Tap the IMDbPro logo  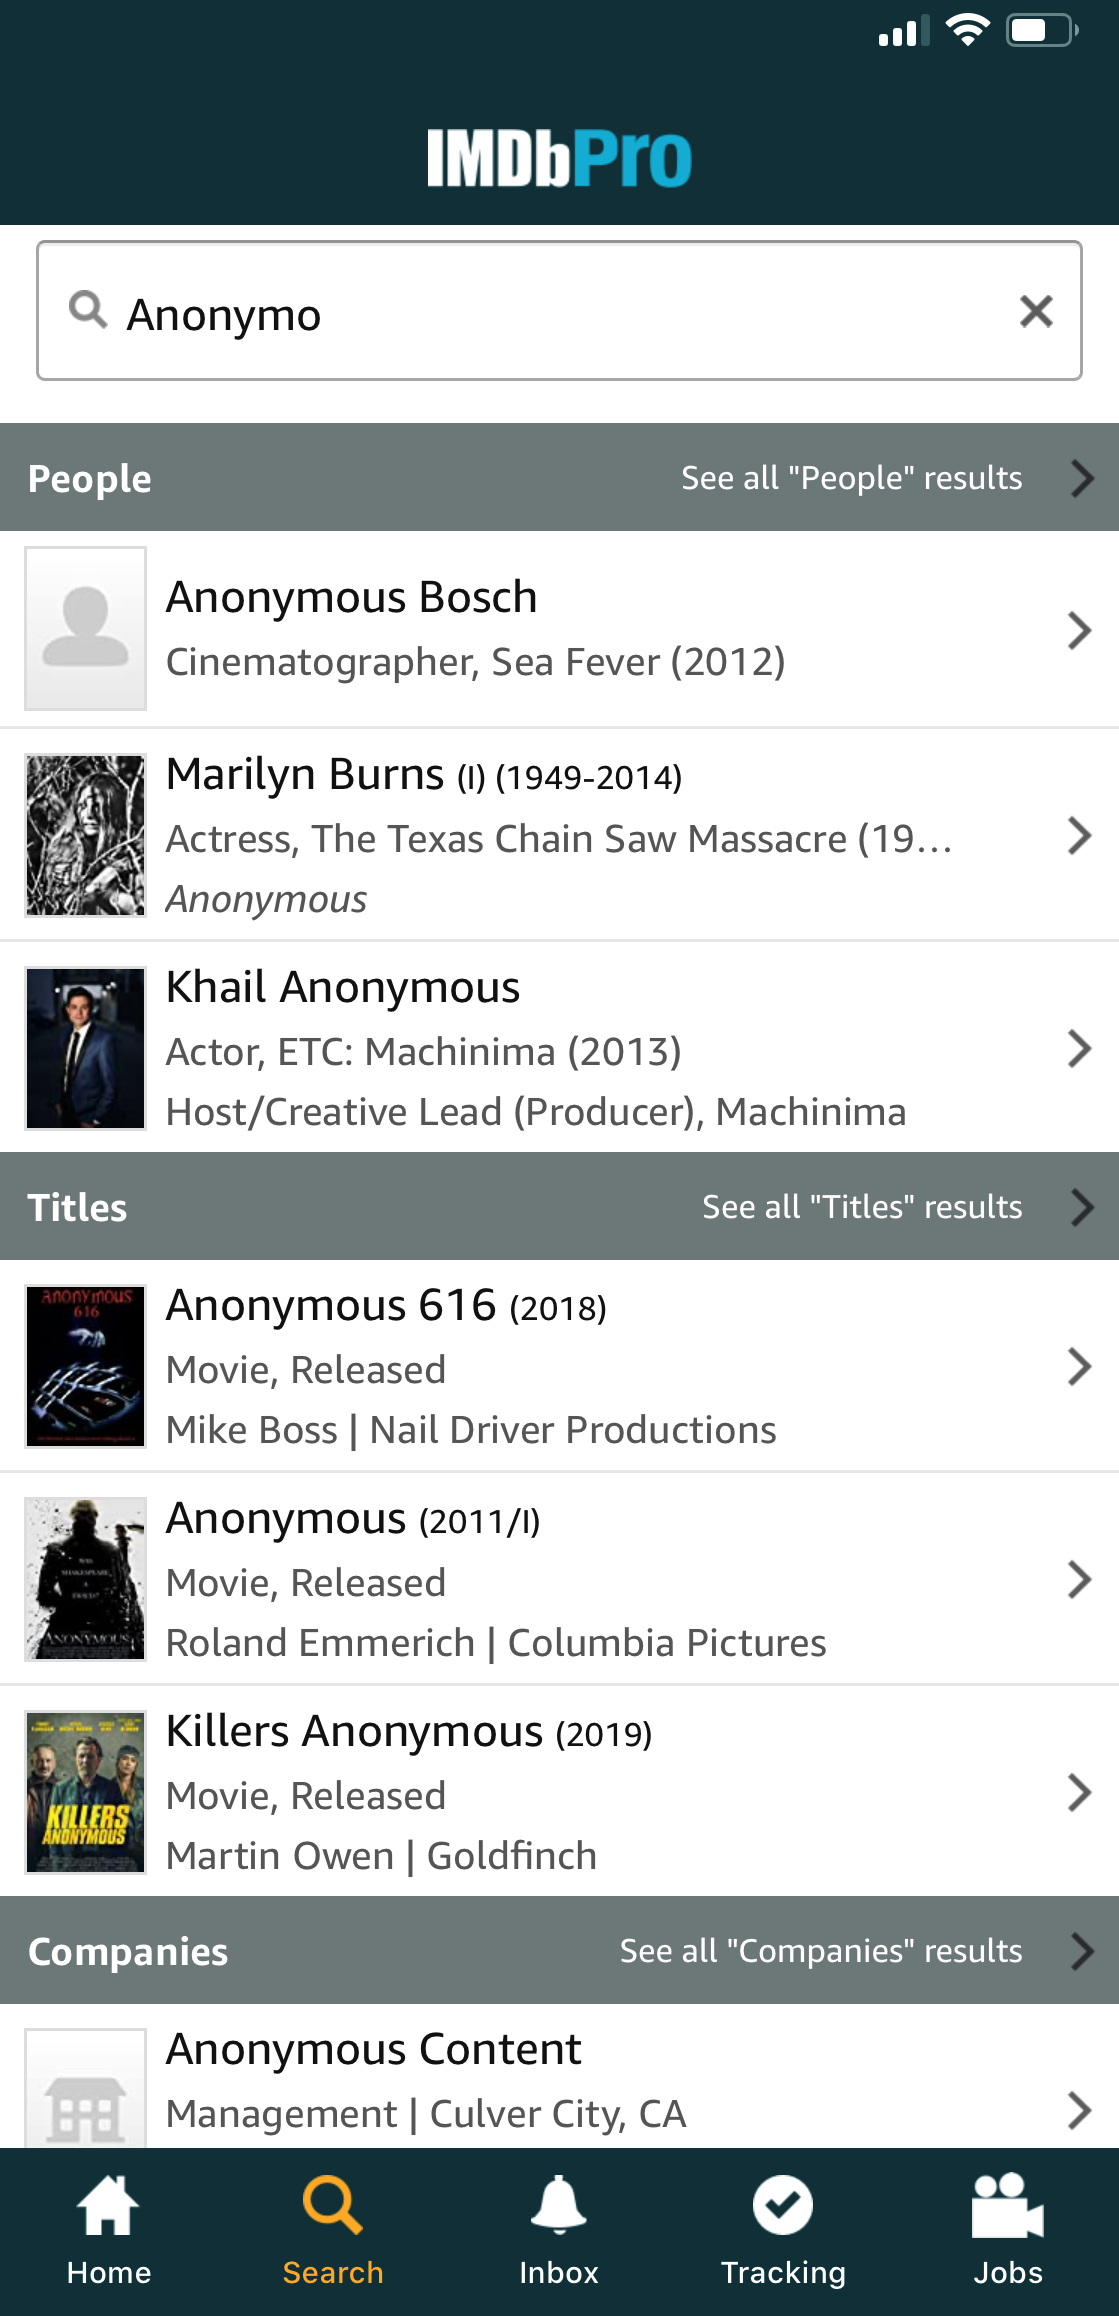(x=559, y=158)
